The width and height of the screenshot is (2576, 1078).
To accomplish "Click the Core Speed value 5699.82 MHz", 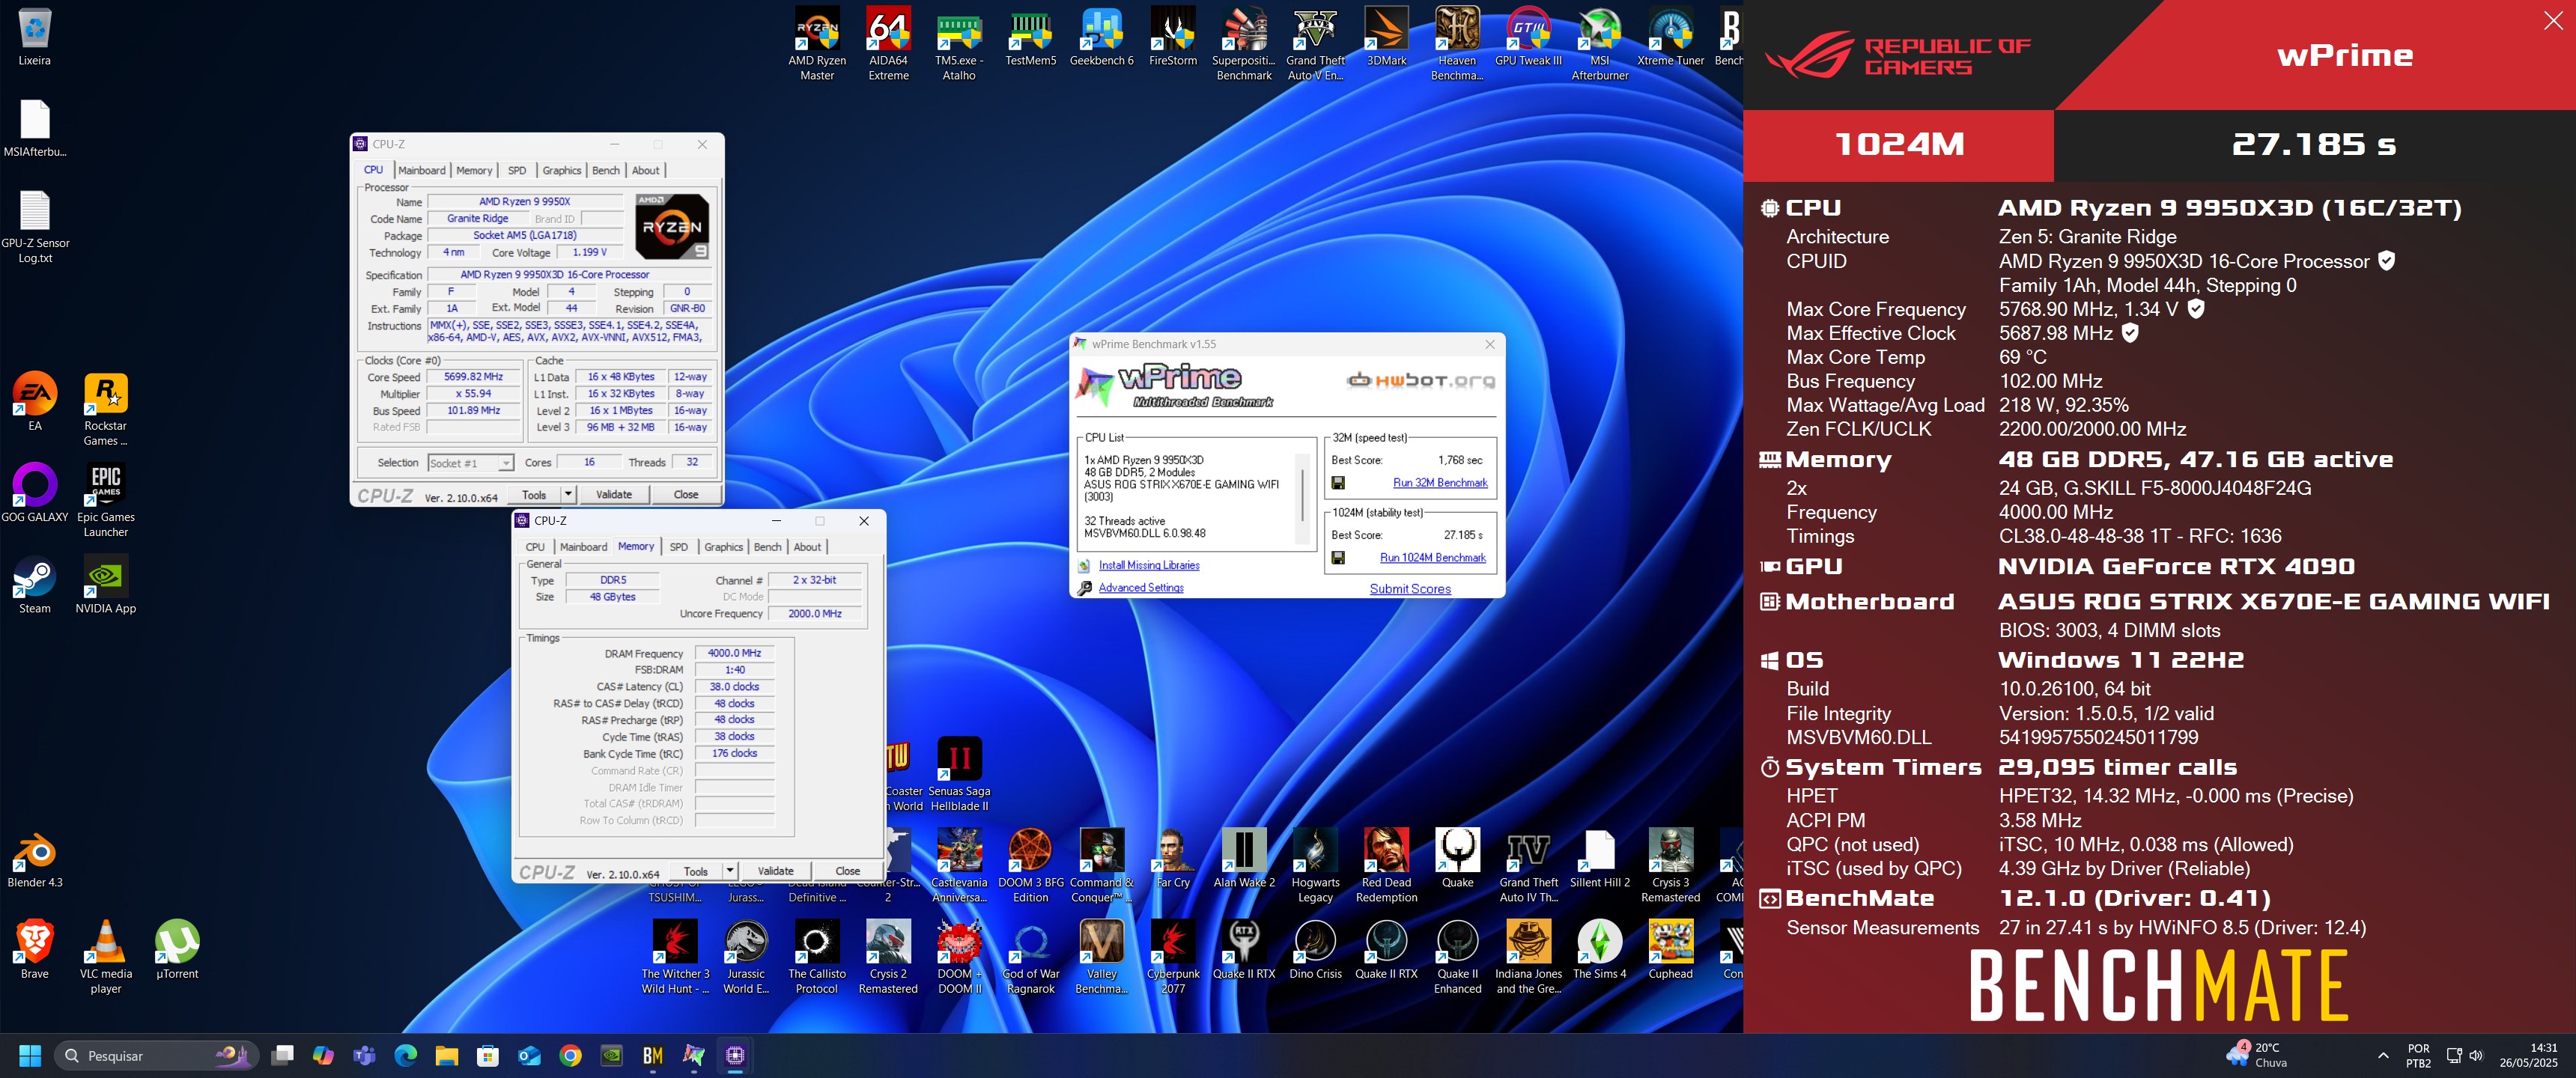I will [473, 377].
